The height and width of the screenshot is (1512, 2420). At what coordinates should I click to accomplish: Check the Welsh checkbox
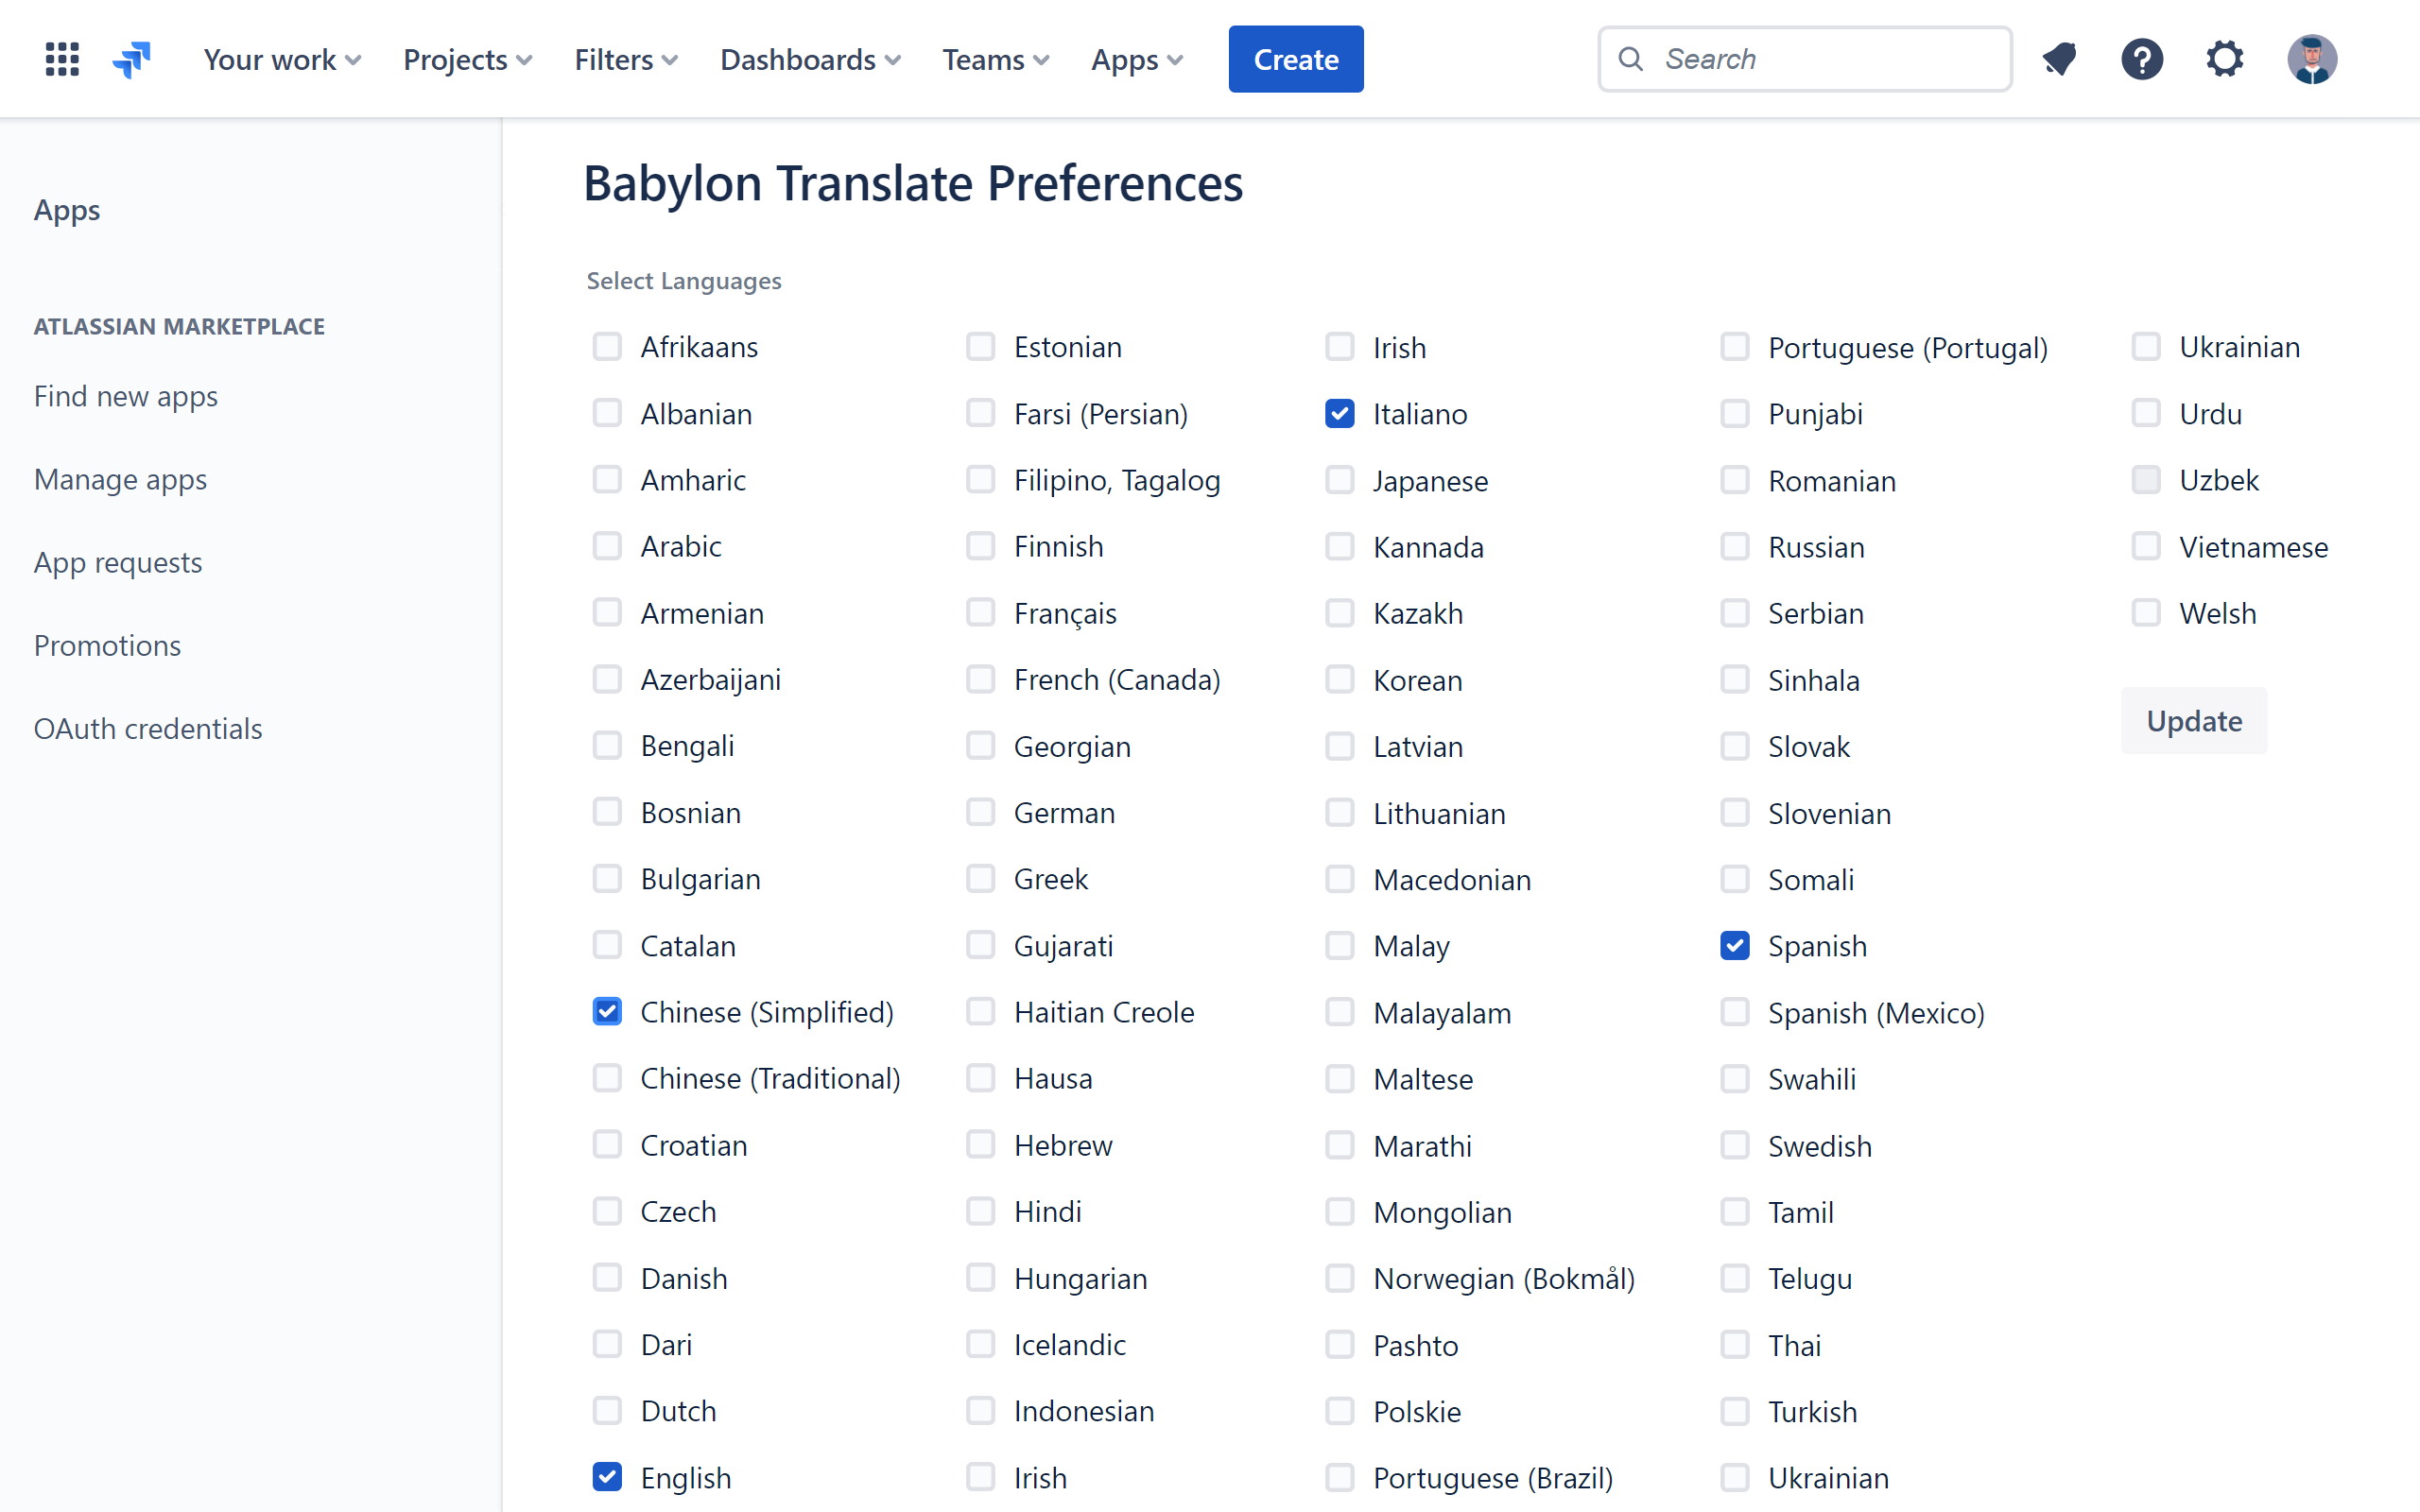point(2146,612)
